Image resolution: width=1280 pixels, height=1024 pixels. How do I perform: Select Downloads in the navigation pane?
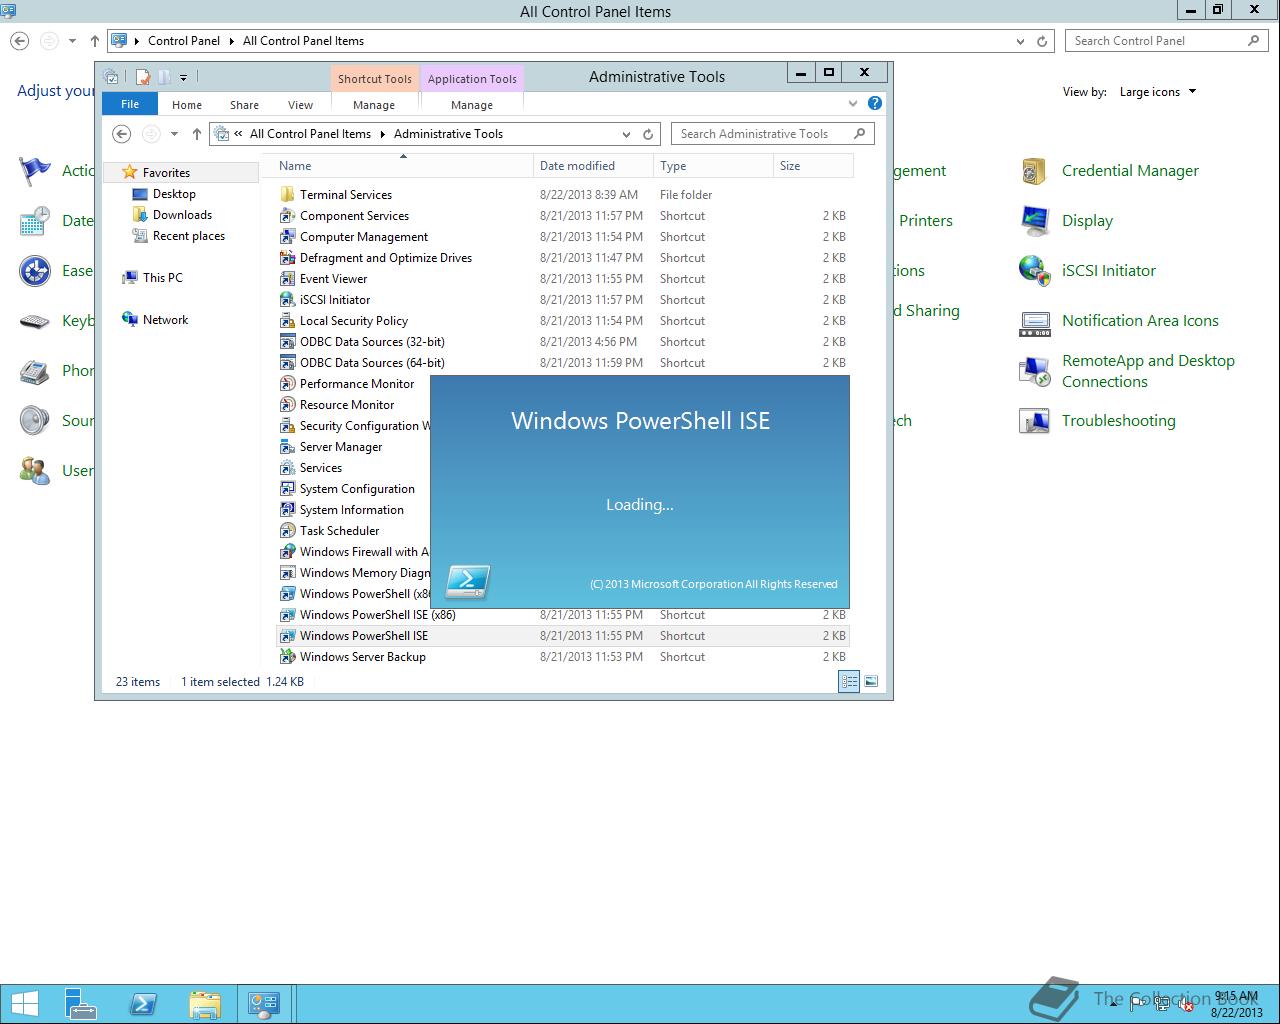click(182, 215)
